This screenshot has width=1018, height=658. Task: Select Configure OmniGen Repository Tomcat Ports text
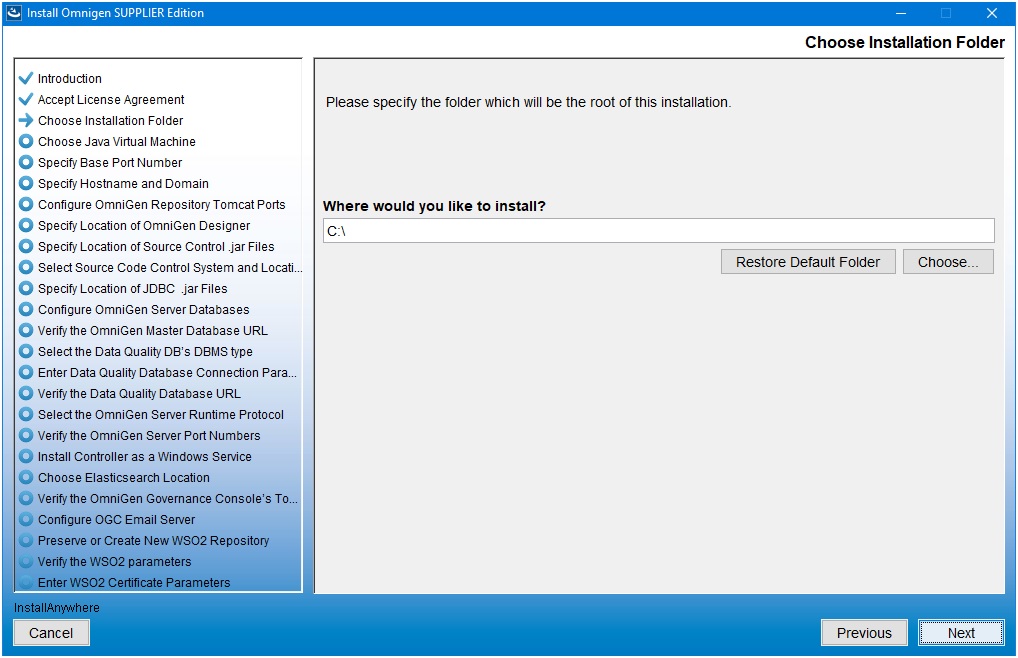[x=162, y=204]
